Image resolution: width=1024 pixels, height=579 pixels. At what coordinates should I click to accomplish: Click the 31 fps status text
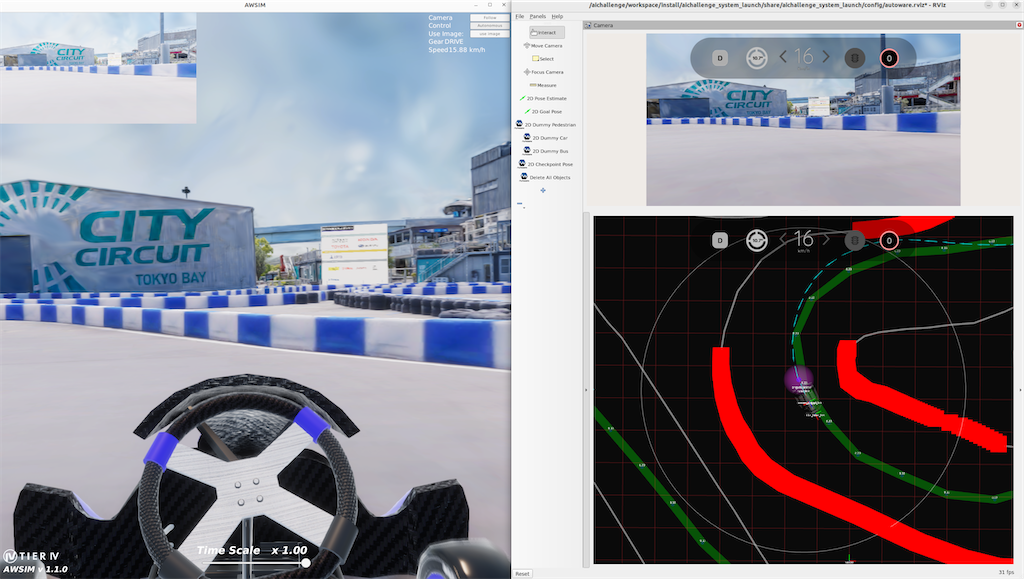[1006, 572]
